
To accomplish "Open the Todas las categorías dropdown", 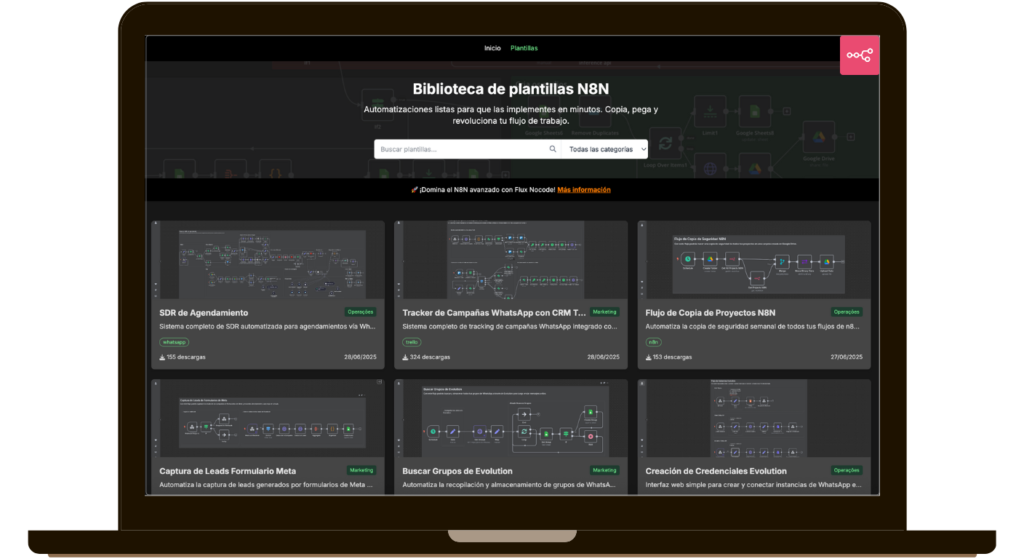I will (607, 149).
